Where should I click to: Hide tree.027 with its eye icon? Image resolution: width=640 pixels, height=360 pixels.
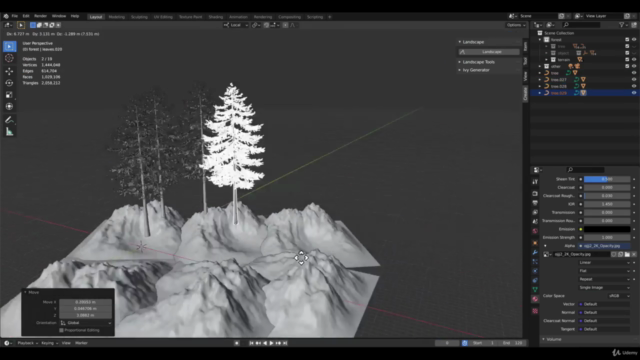634,80
